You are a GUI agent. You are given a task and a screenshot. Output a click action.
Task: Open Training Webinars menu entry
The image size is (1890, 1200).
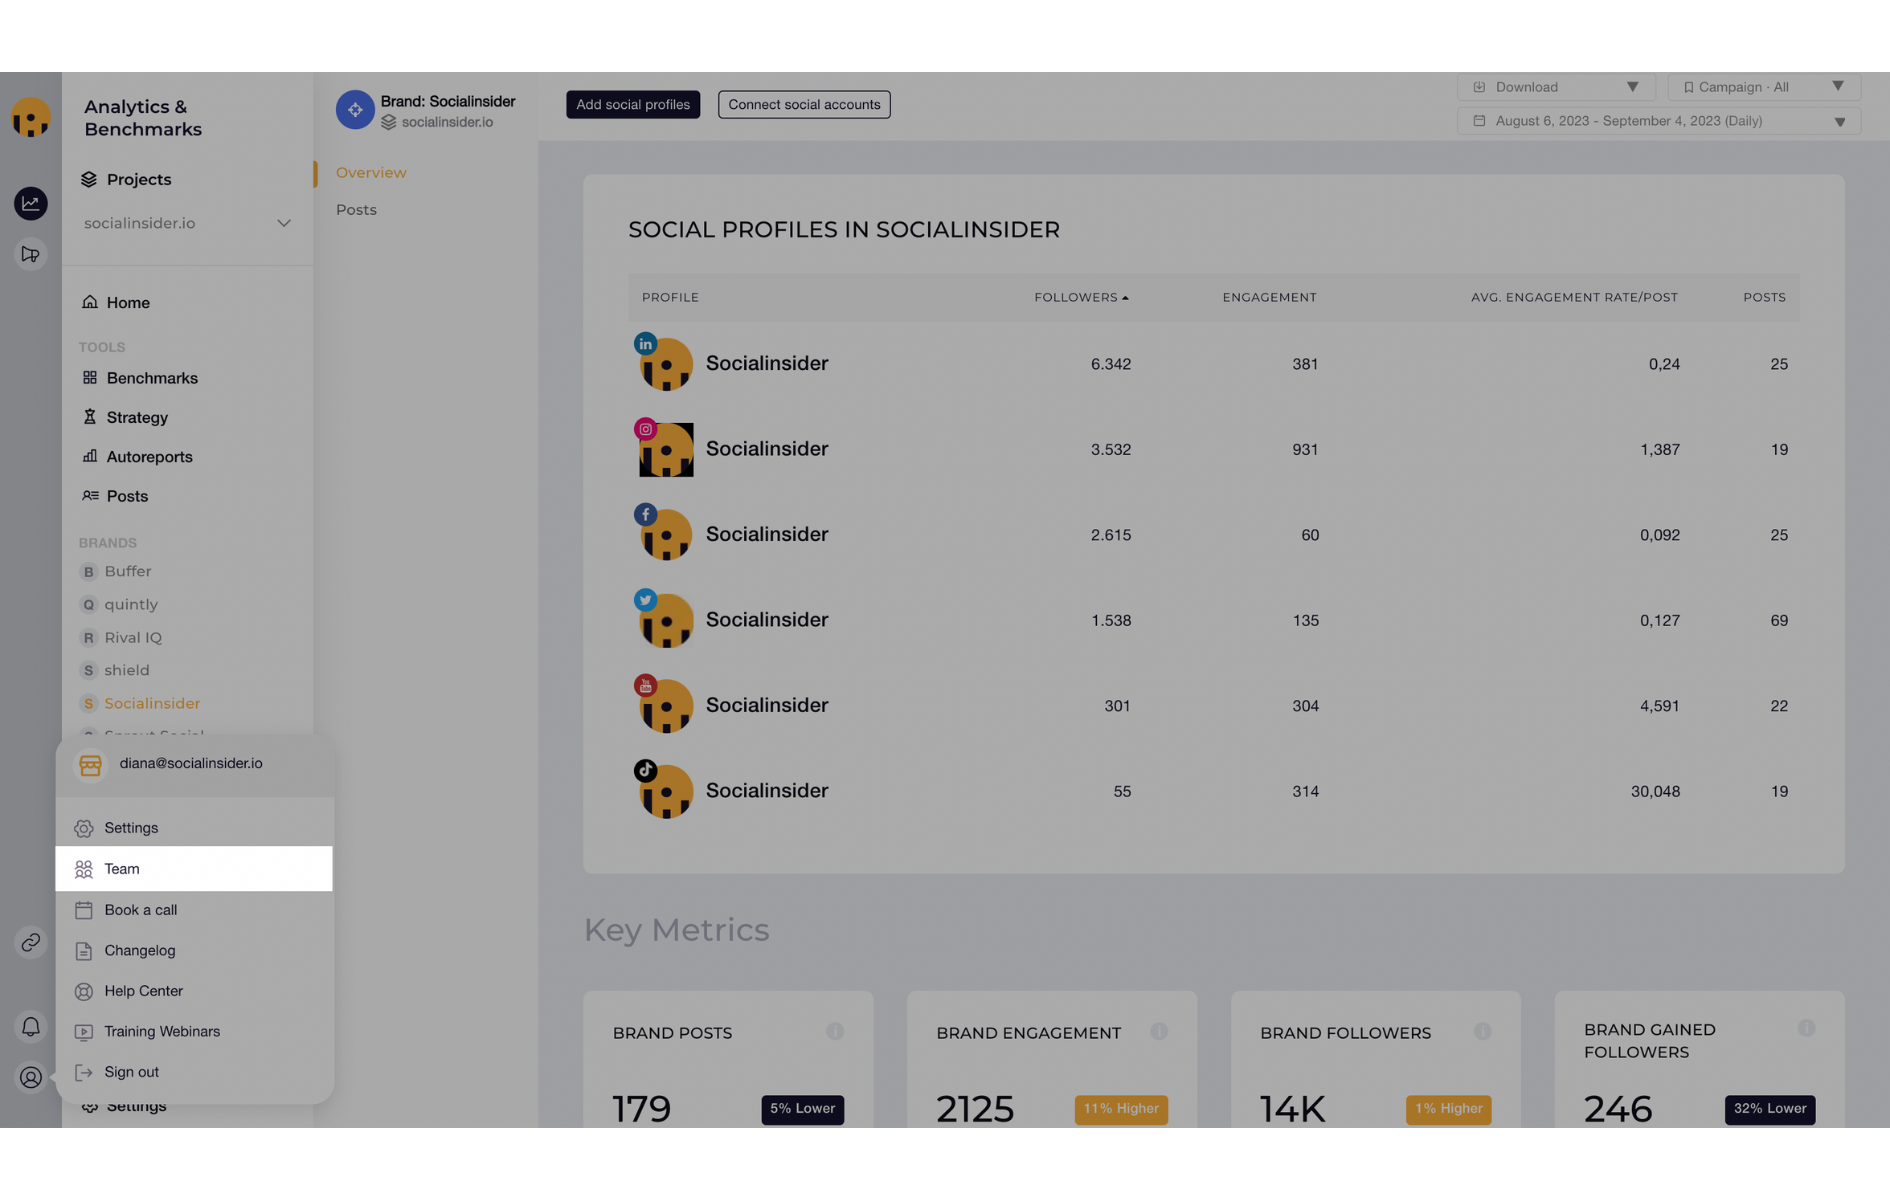click(194, 1031)
